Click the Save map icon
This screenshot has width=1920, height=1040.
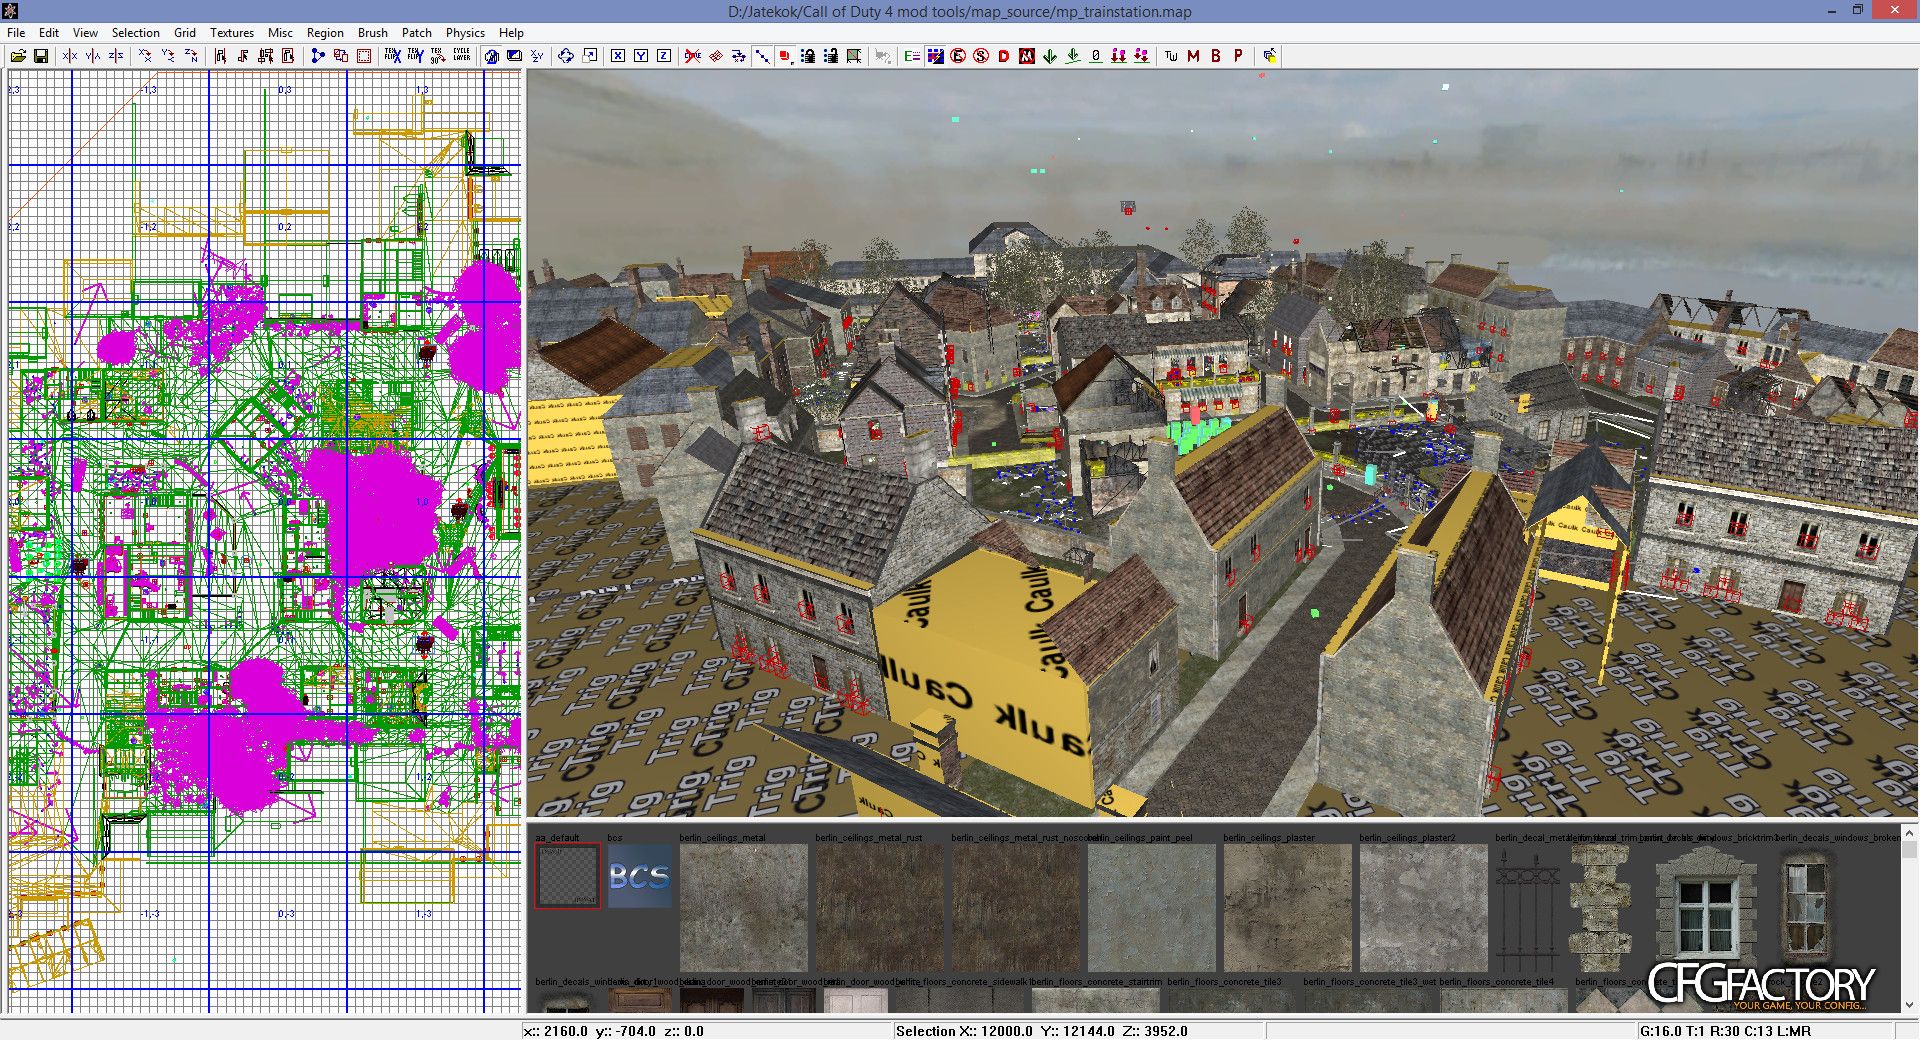pos(41,56)
